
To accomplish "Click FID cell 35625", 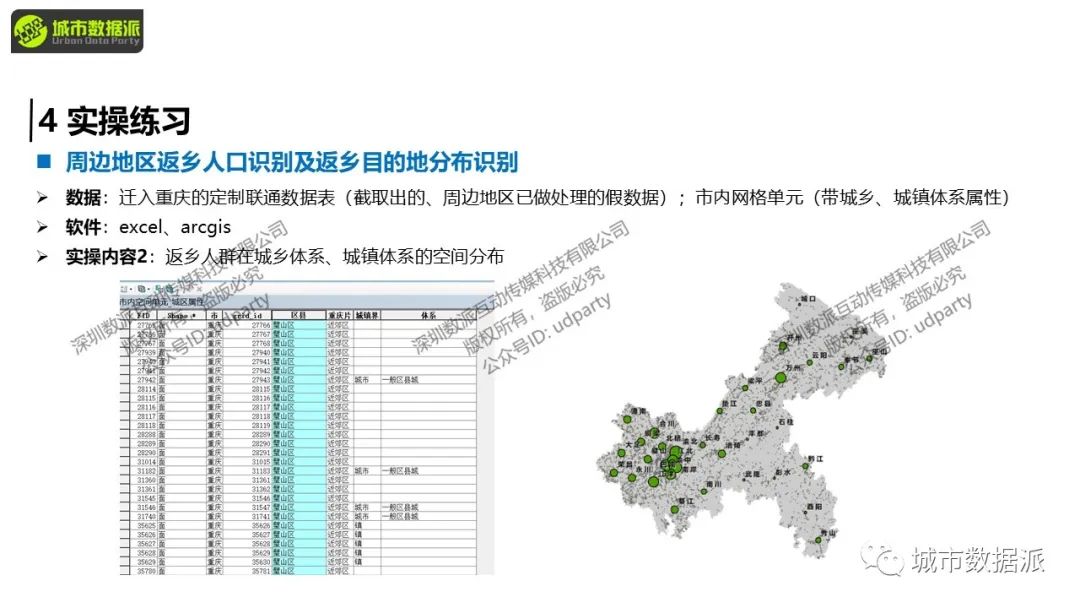I will pos(145,525).
